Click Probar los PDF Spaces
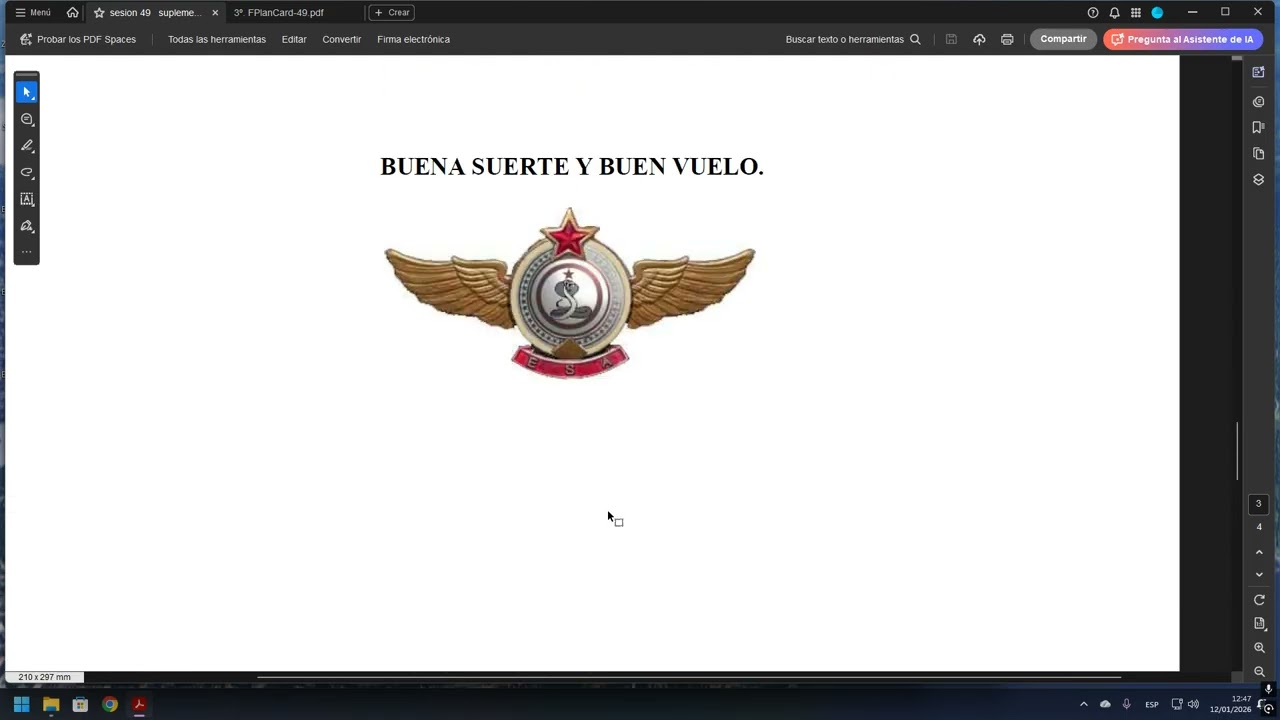This screenshot has width=1280, height=720. (x=78, y=39)
